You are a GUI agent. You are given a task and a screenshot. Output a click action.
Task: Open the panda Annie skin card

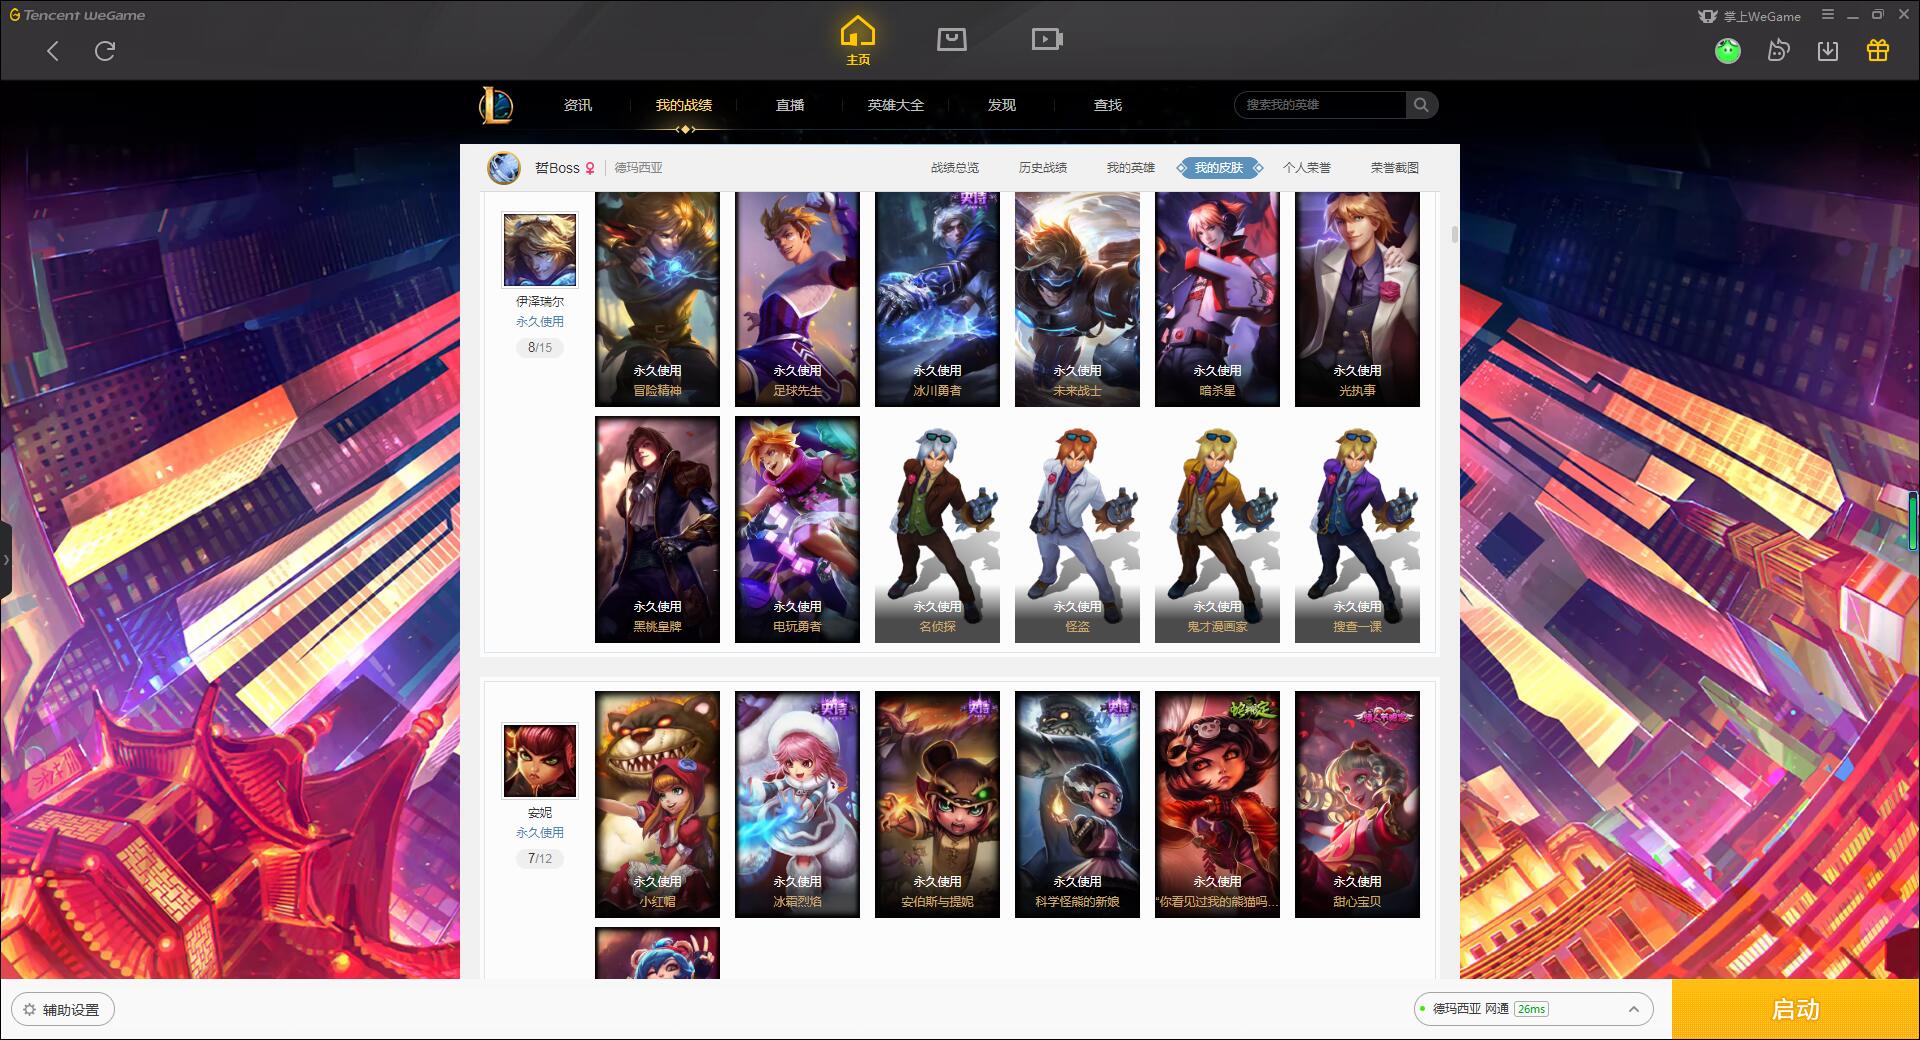pyautogui.click(x=1217, y=804)
